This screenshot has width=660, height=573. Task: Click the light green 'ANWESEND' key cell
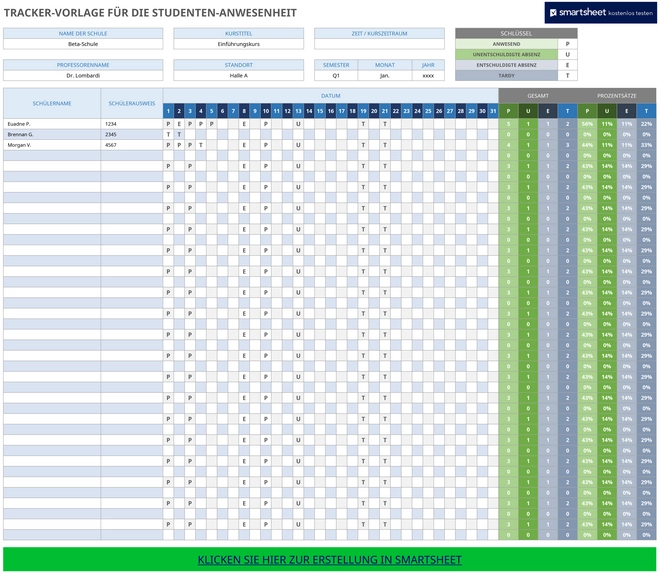click(x=506, y=44)
